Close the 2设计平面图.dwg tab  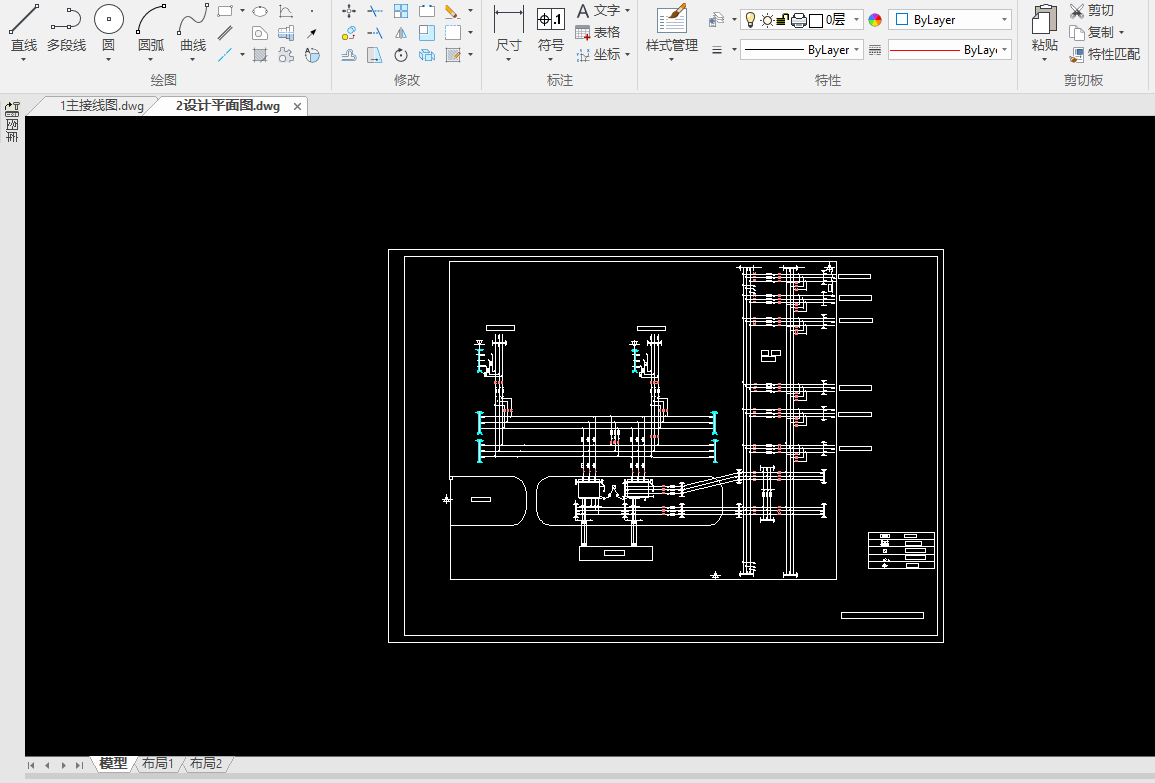click(297, 106)
